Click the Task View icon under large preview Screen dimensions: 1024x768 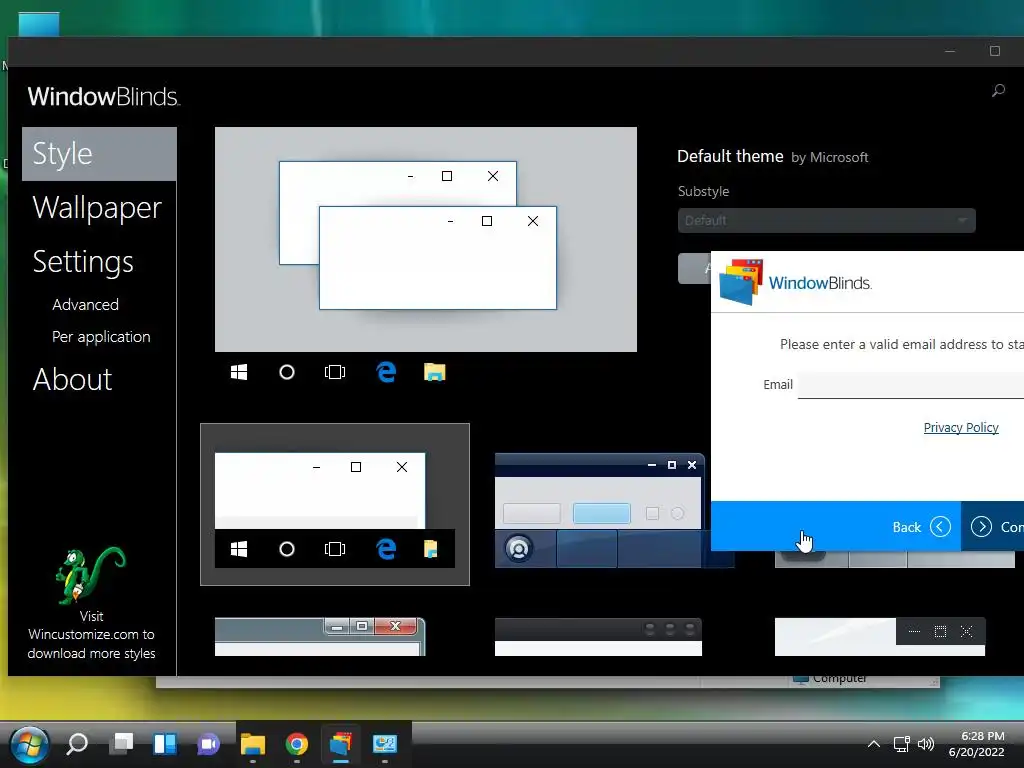pyautogui.click(x=335, y=372)
